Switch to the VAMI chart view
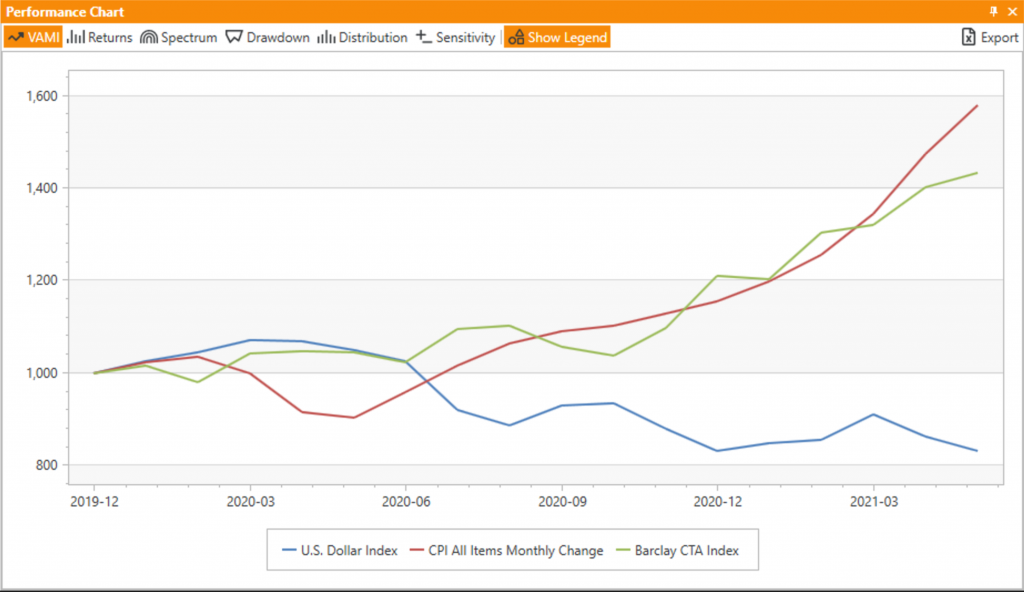 pyautogui.click(x=33, y=37)
